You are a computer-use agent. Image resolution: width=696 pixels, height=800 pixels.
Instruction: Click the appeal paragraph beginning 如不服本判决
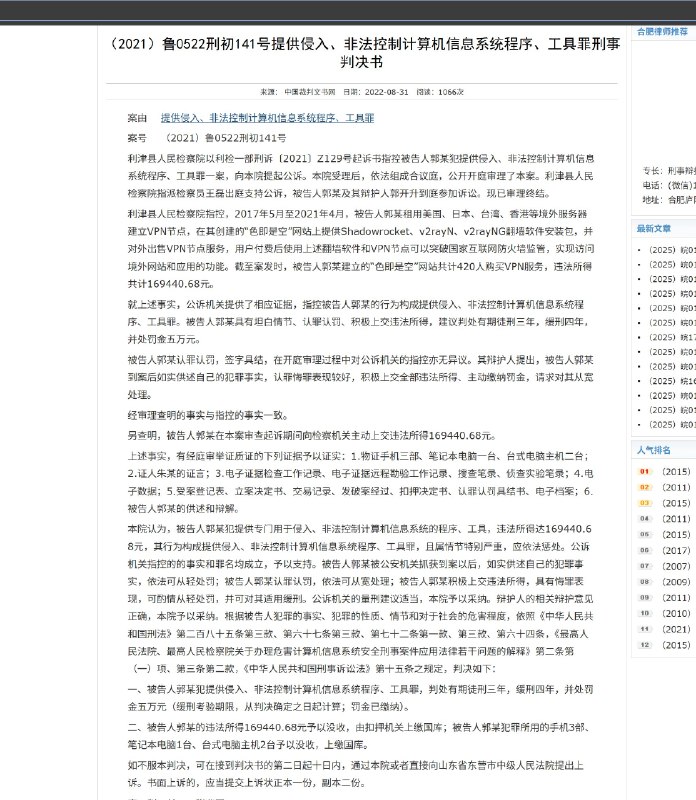[x=356, y=774]
